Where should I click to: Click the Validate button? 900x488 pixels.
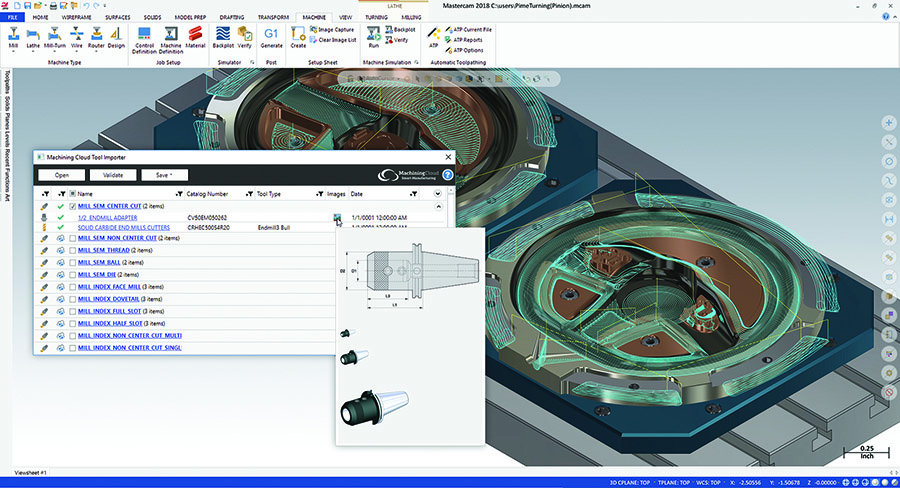(x=112, y=175)
